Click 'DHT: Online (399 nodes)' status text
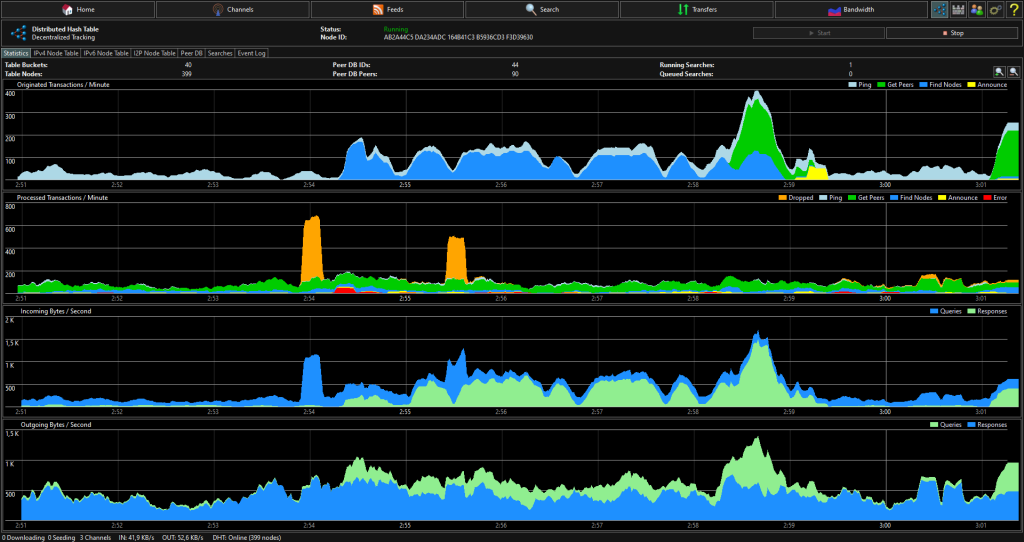The width and height of the screenshot is (1024, 542). pyautogui.click(x=247, y=537)
